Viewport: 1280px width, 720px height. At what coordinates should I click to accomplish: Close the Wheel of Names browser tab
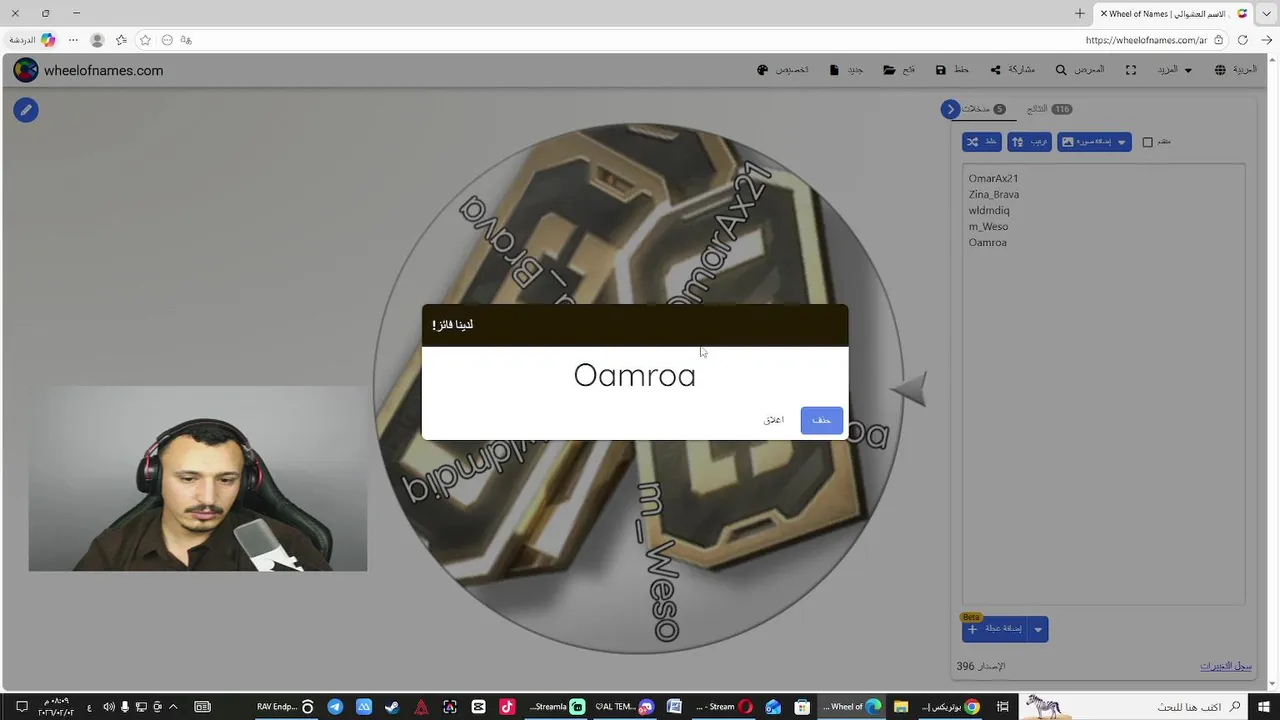[1104, 13]
